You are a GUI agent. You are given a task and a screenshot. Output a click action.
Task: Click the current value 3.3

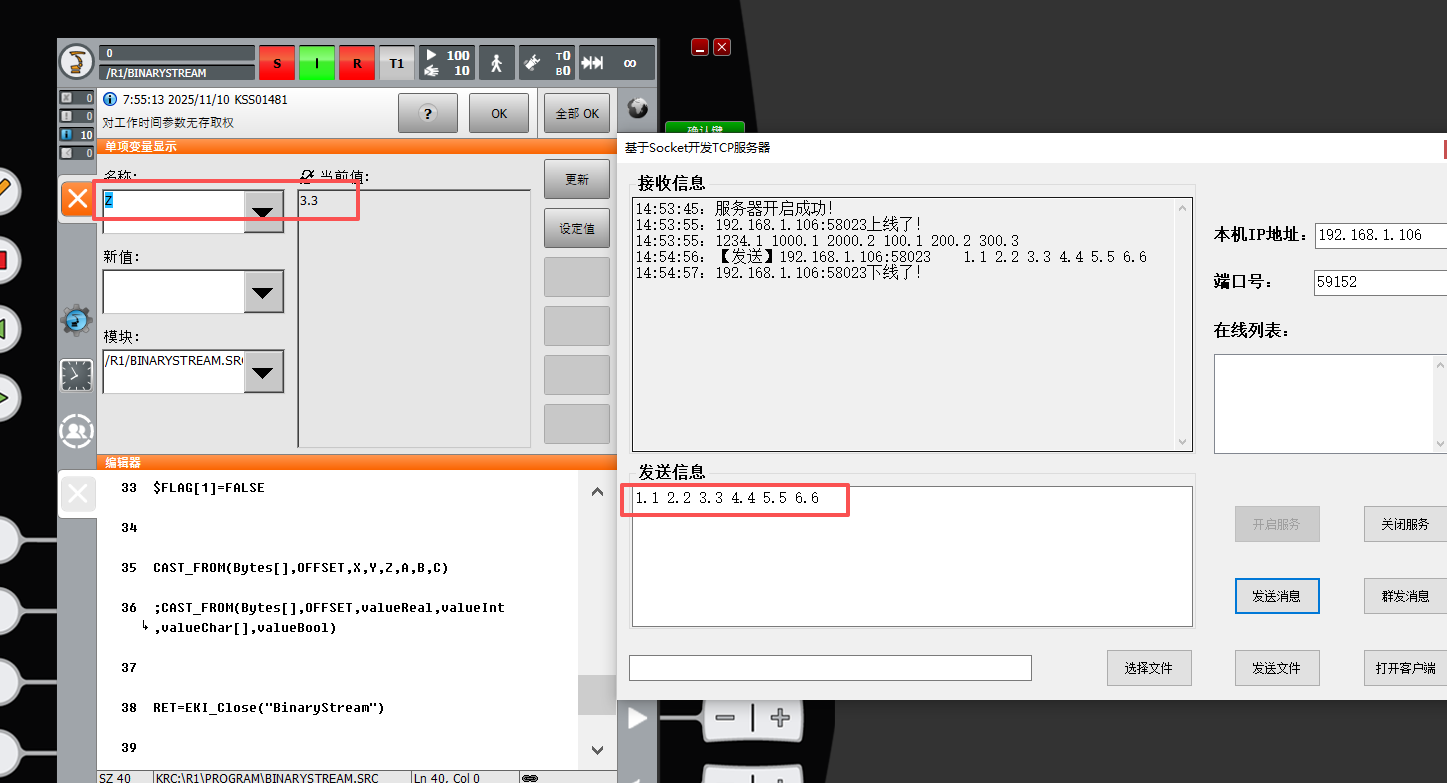click(x=309, y=200)
